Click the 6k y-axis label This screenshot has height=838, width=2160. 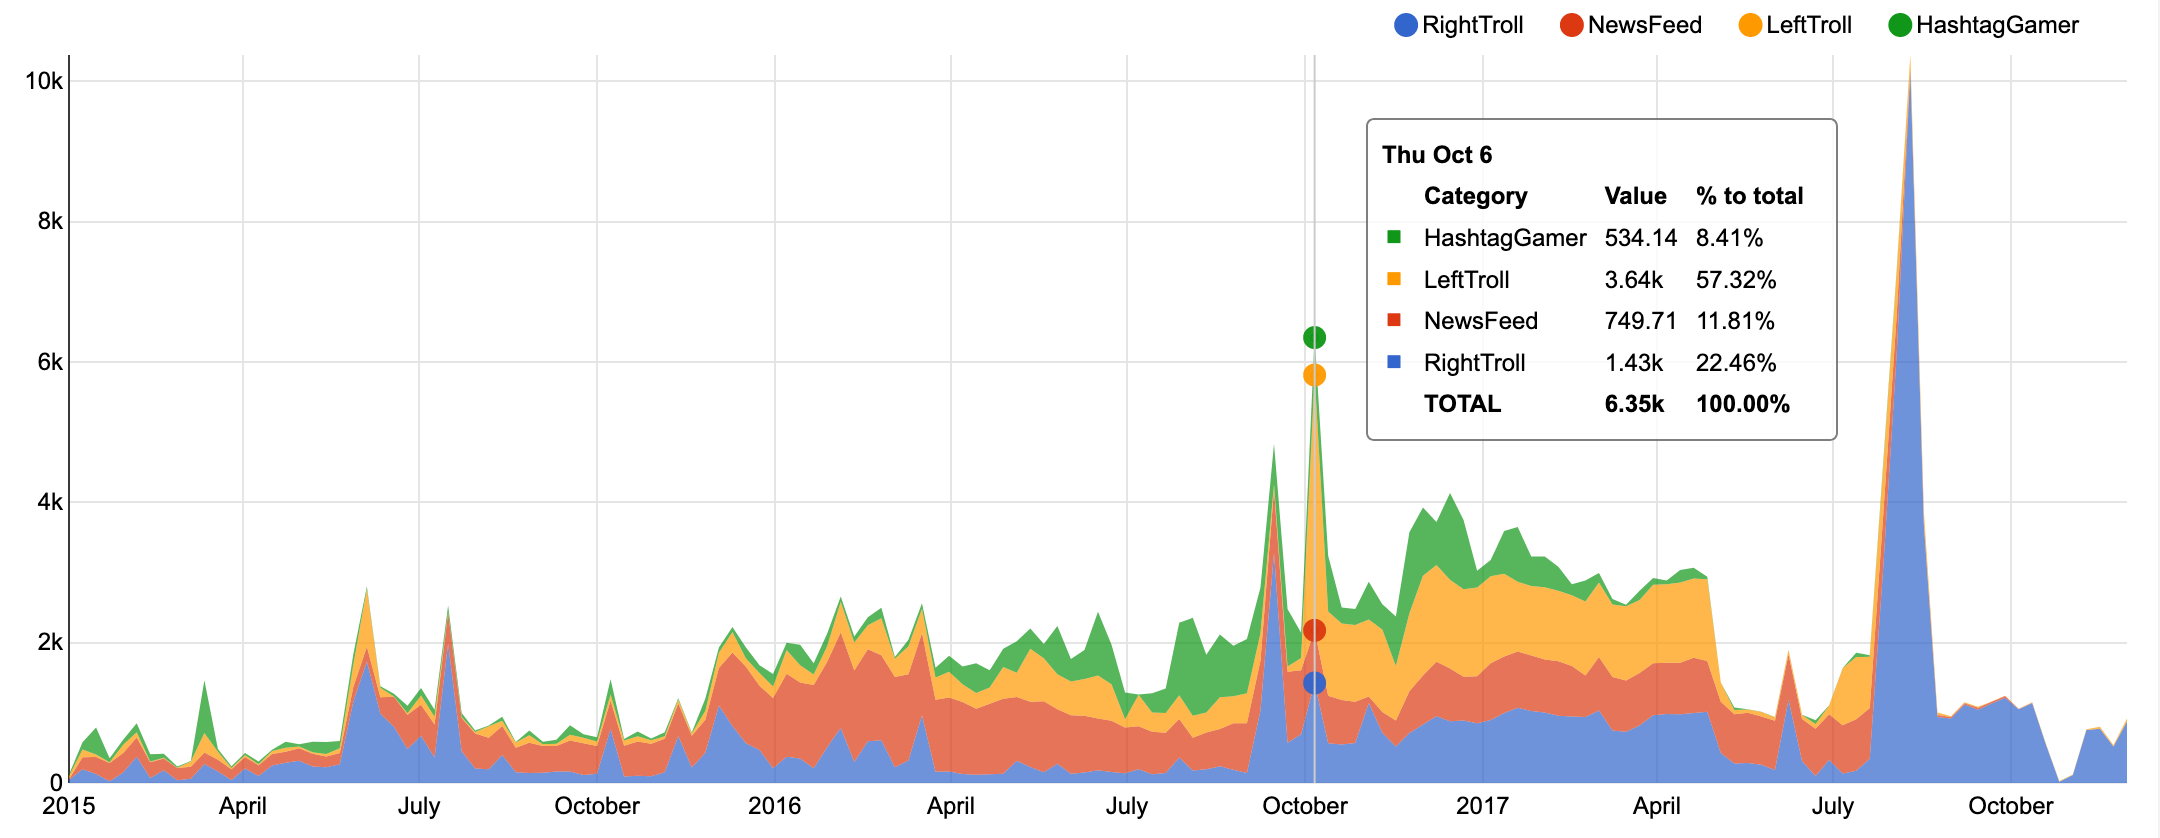pos(50,362)
